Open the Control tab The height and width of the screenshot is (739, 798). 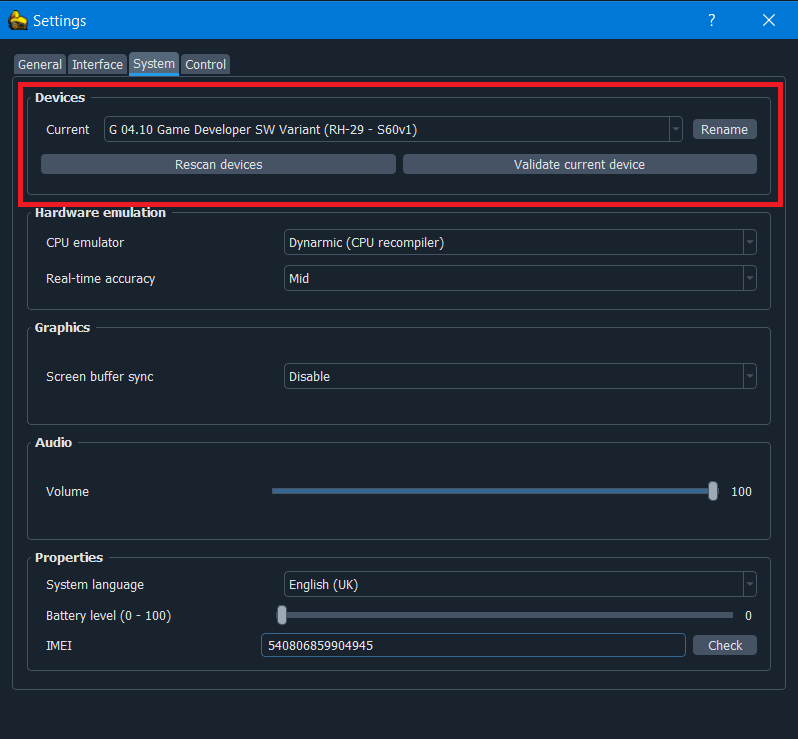click(x=205, y=65)
